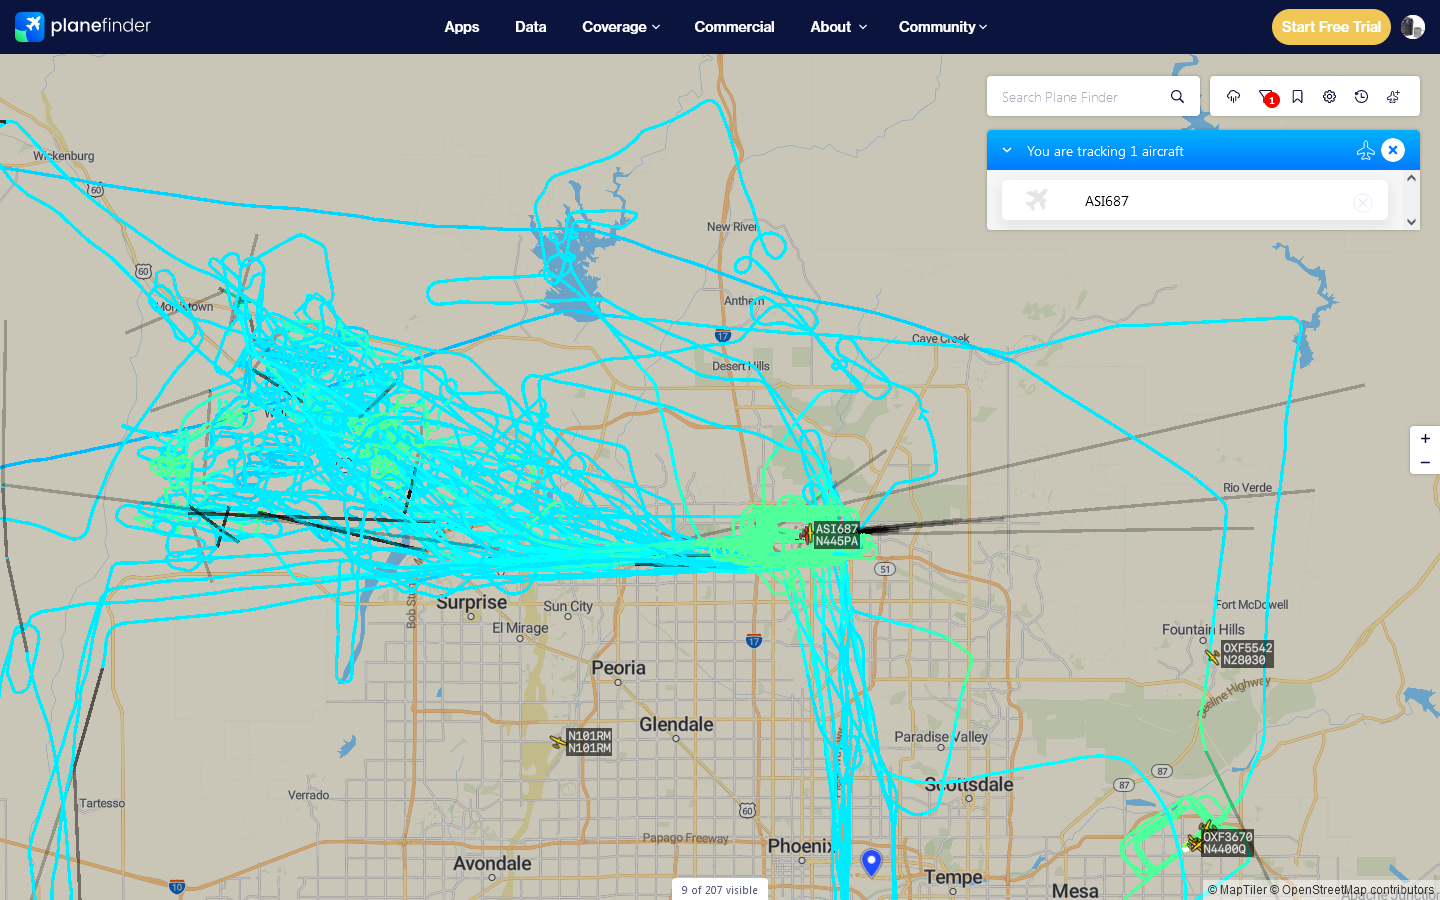
Task: Click the Plane Finder logo
Action: [83, 26]
